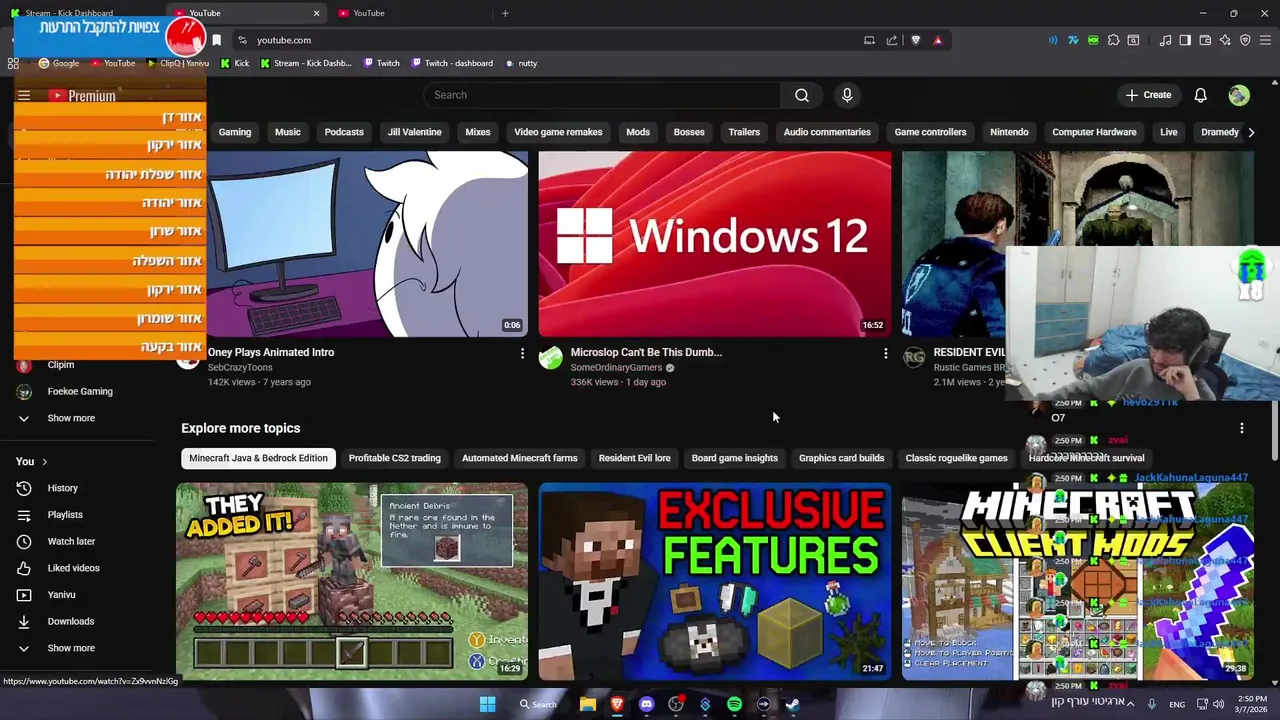Select the Computer Hardware chip
Image resolution: width=1280 pixels, height=720 pixels.
click(1094, 132)
